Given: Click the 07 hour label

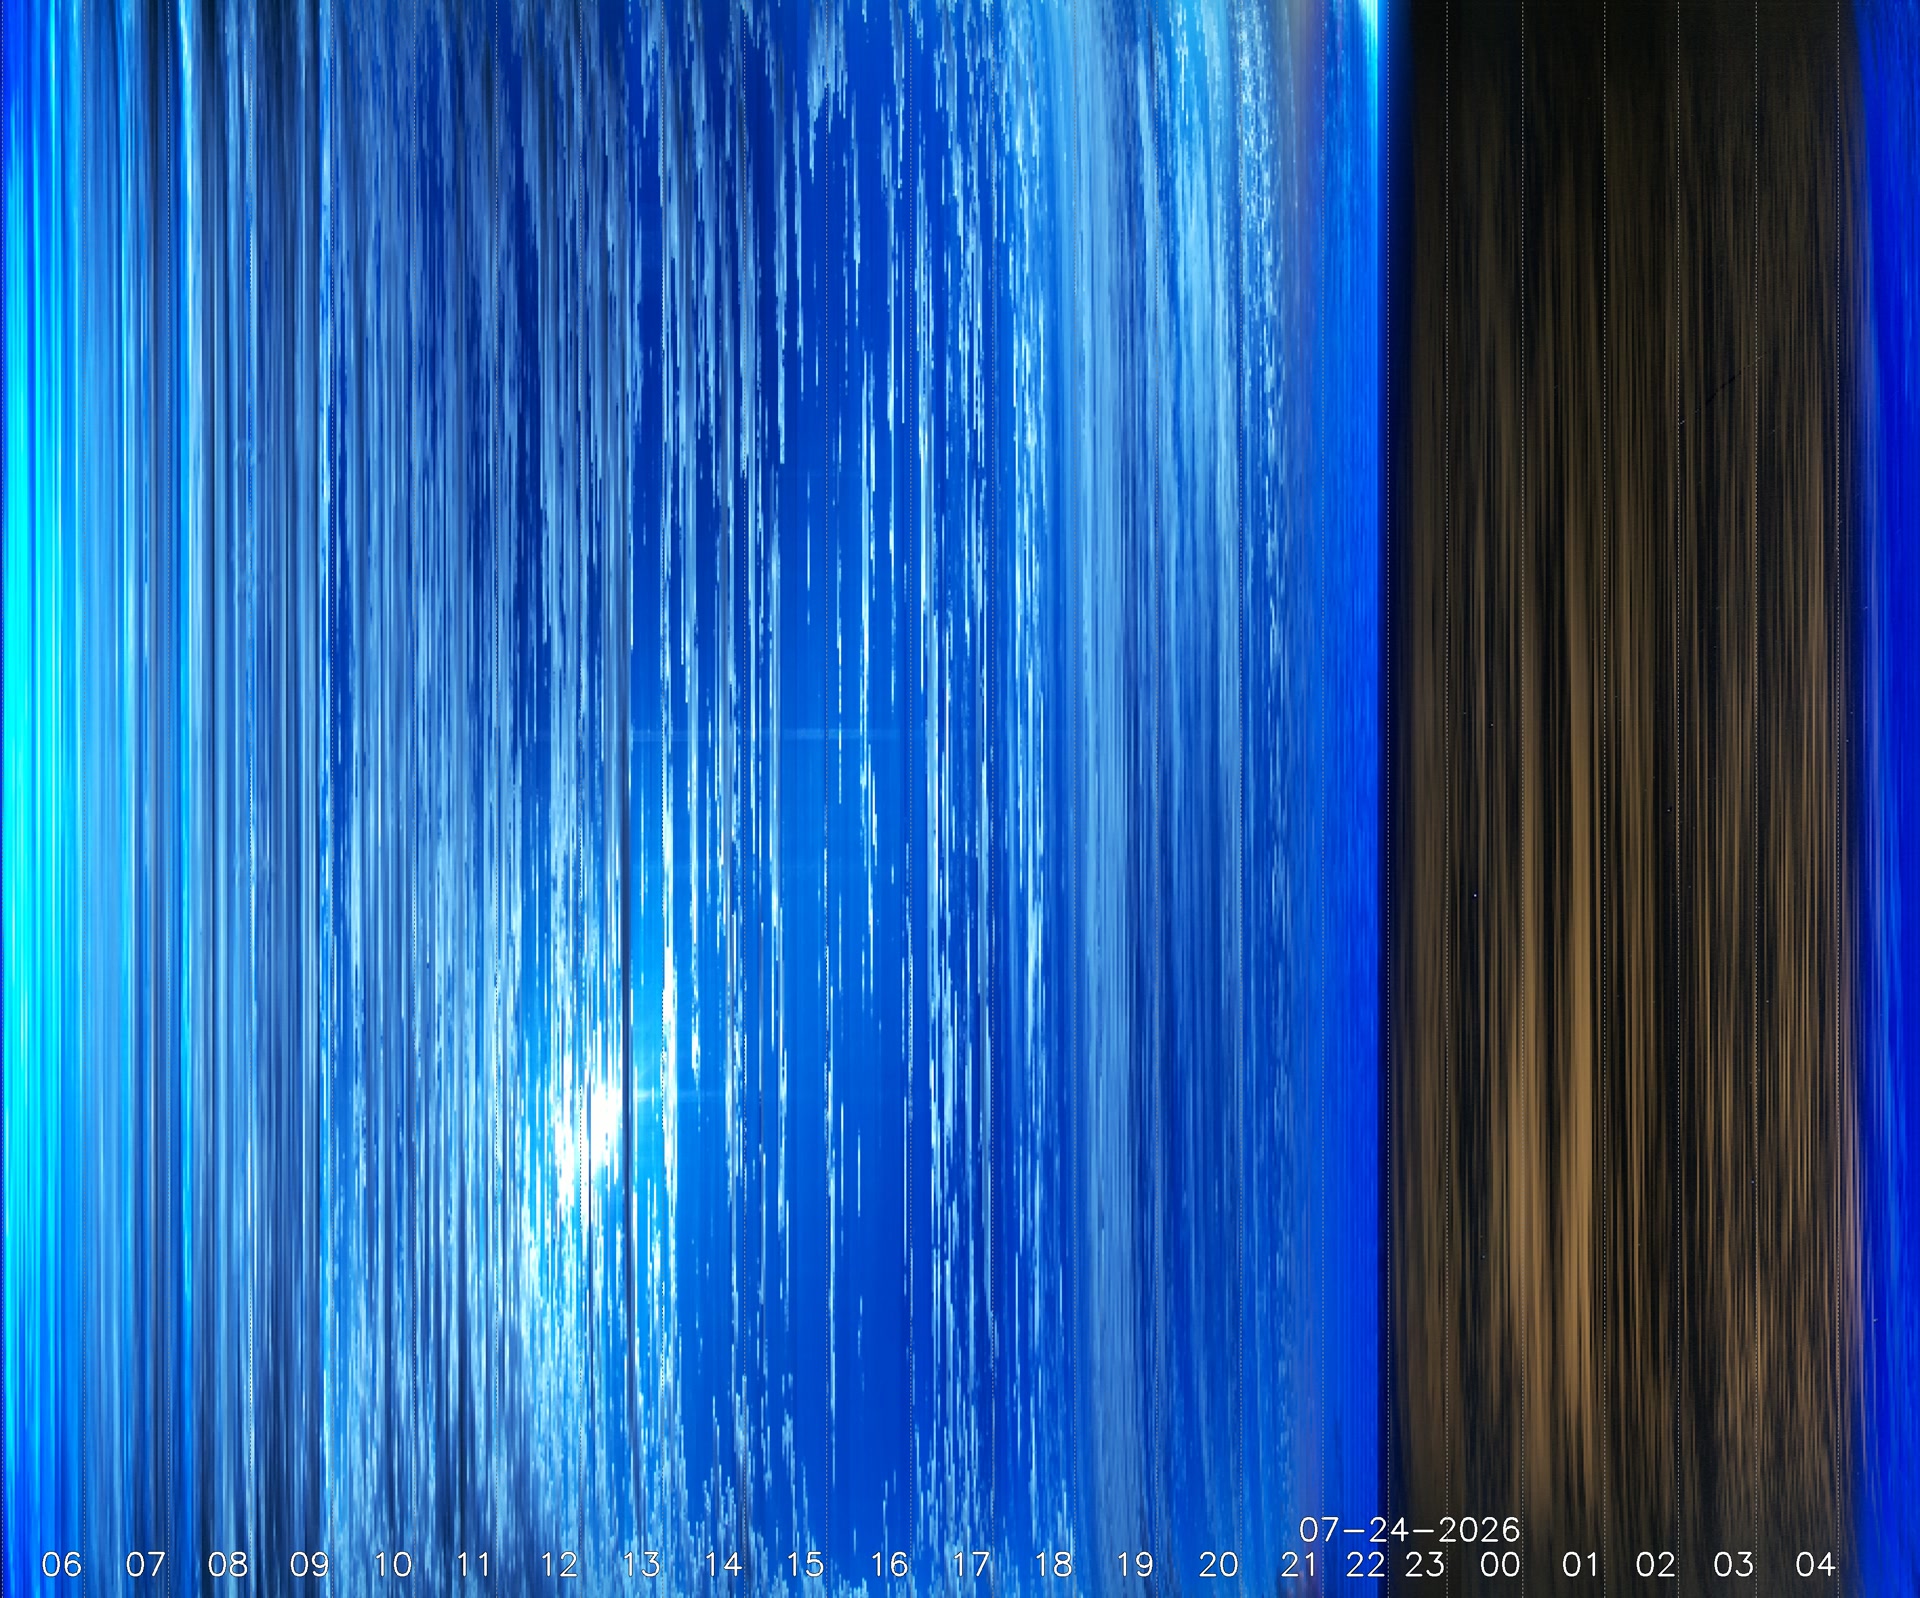Looking at the screenshot, I should pos(145,1564).
